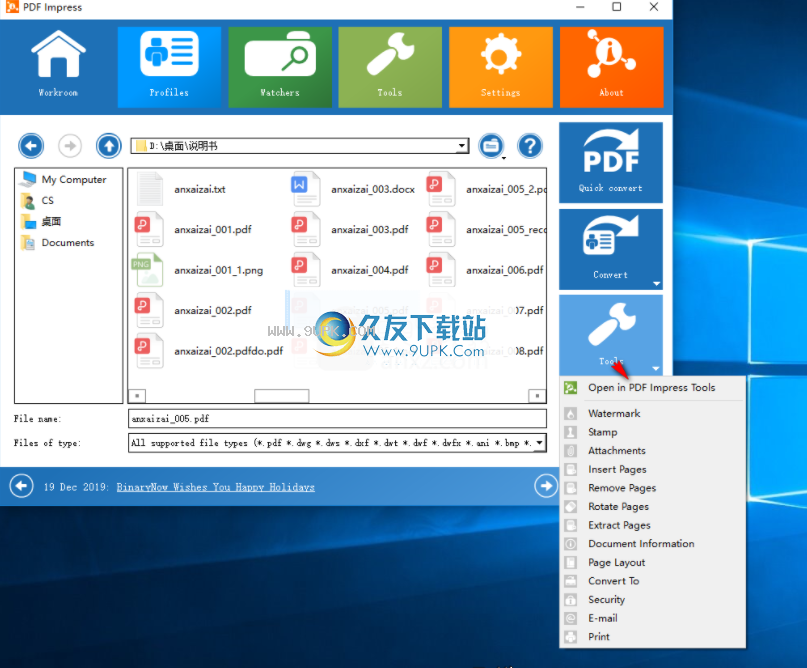
Task: Choose Page Layout menu item
Action: click(652, 562)
